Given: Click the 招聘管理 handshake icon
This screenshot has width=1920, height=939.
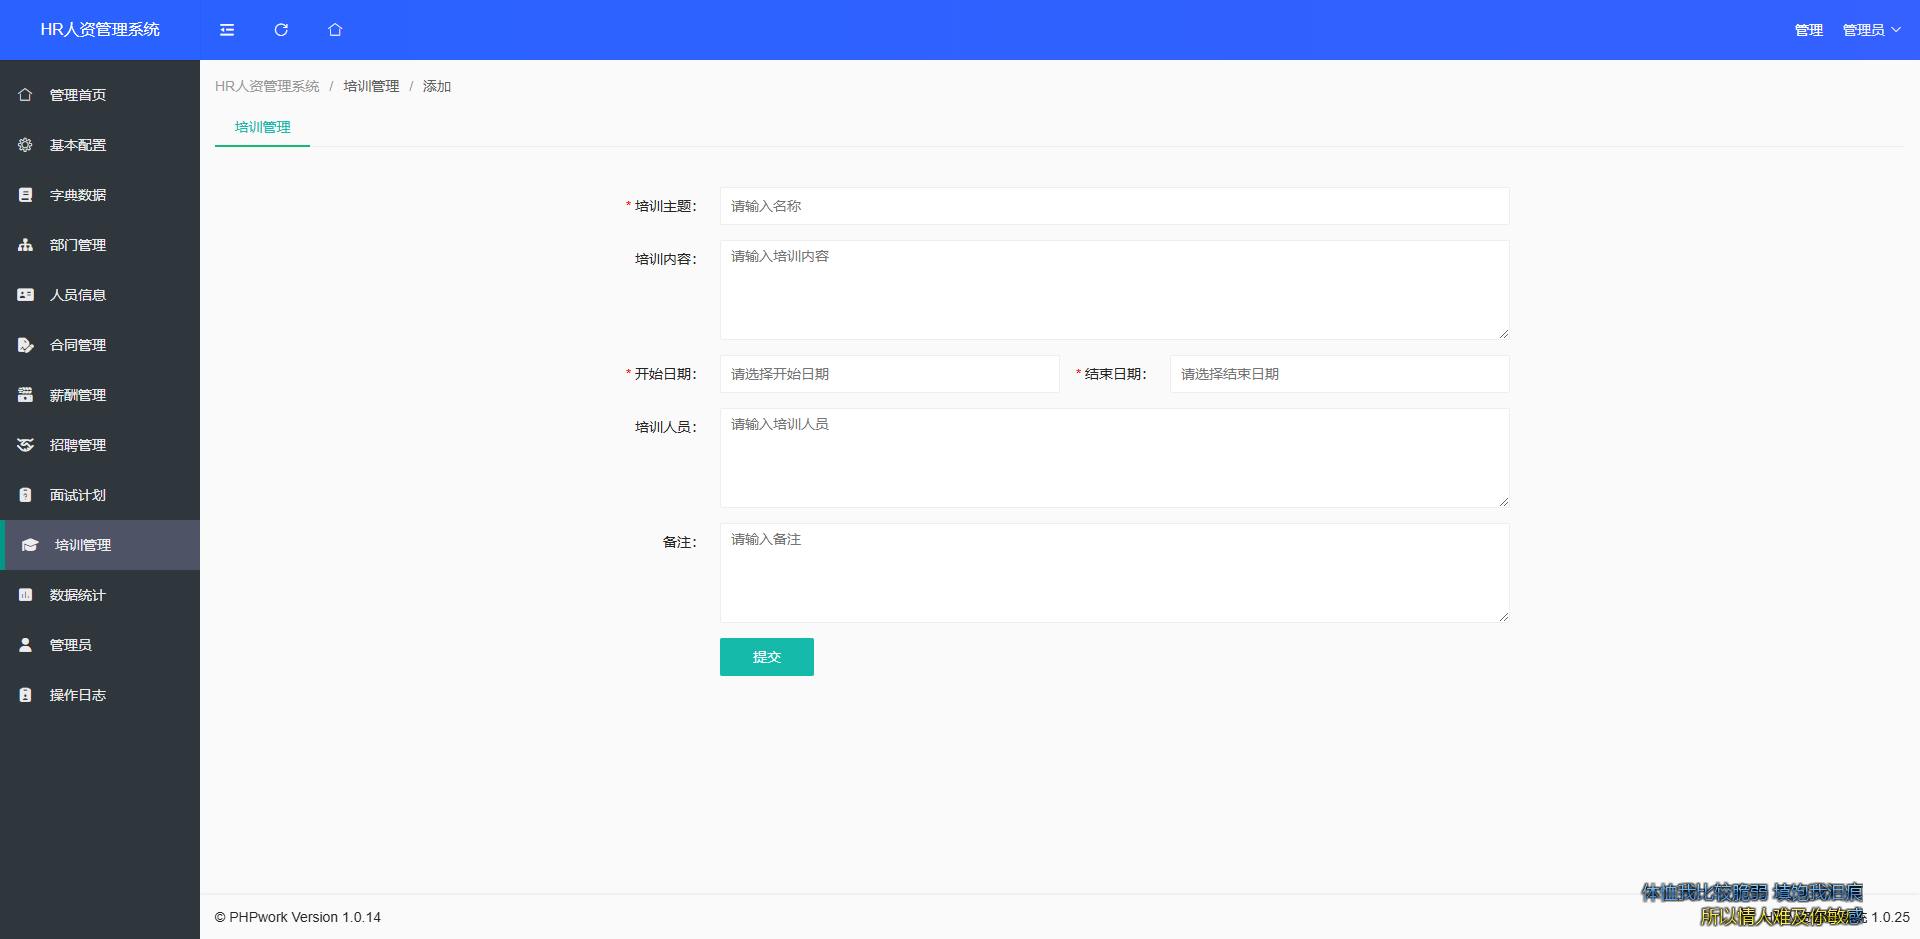Looking at the screenshot, I should coord(26,445).
